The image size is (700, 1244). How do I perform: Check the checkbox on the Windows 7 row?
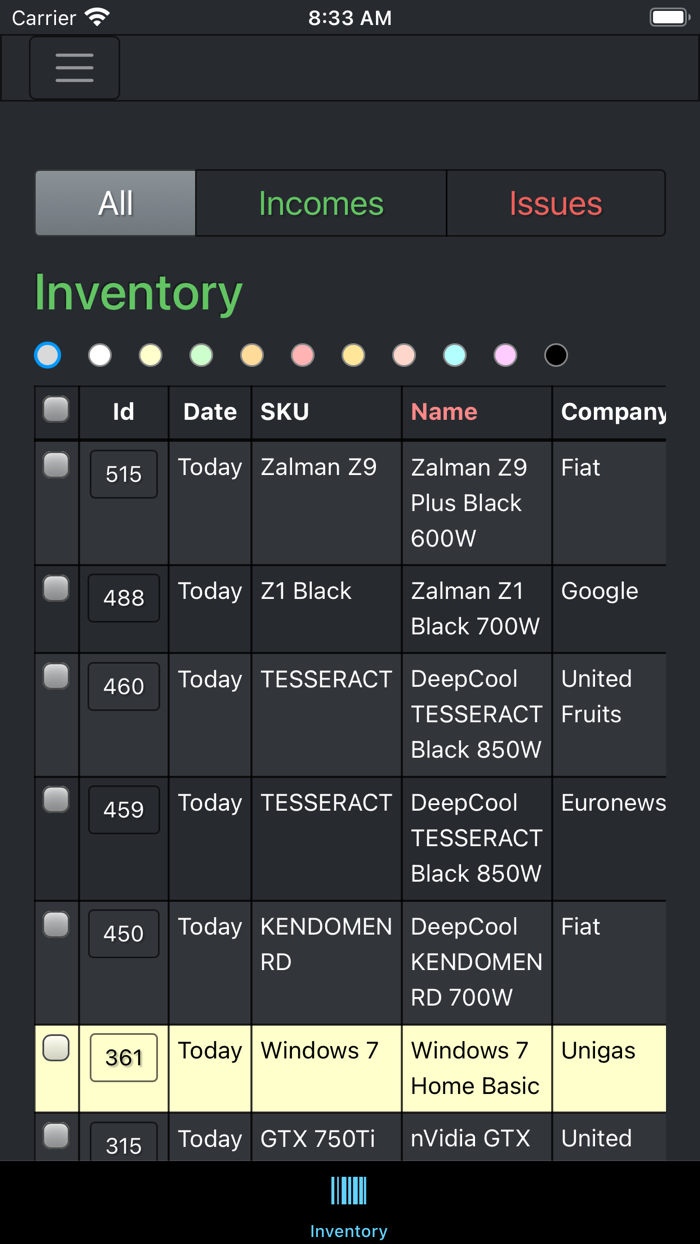pyautogui.click(x=56, y=1046)
